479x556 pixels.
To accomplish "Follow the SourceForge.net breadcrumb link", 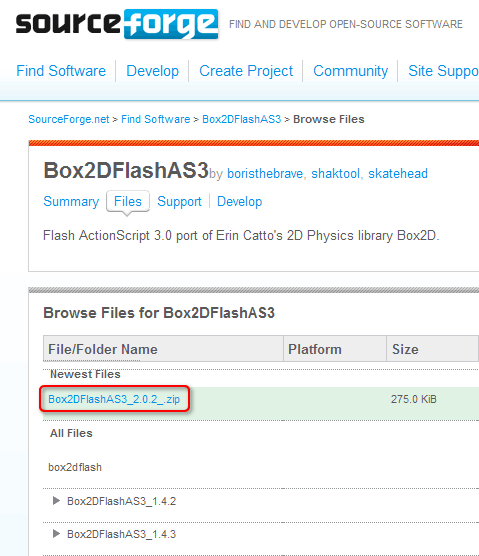I will (69, 119).
